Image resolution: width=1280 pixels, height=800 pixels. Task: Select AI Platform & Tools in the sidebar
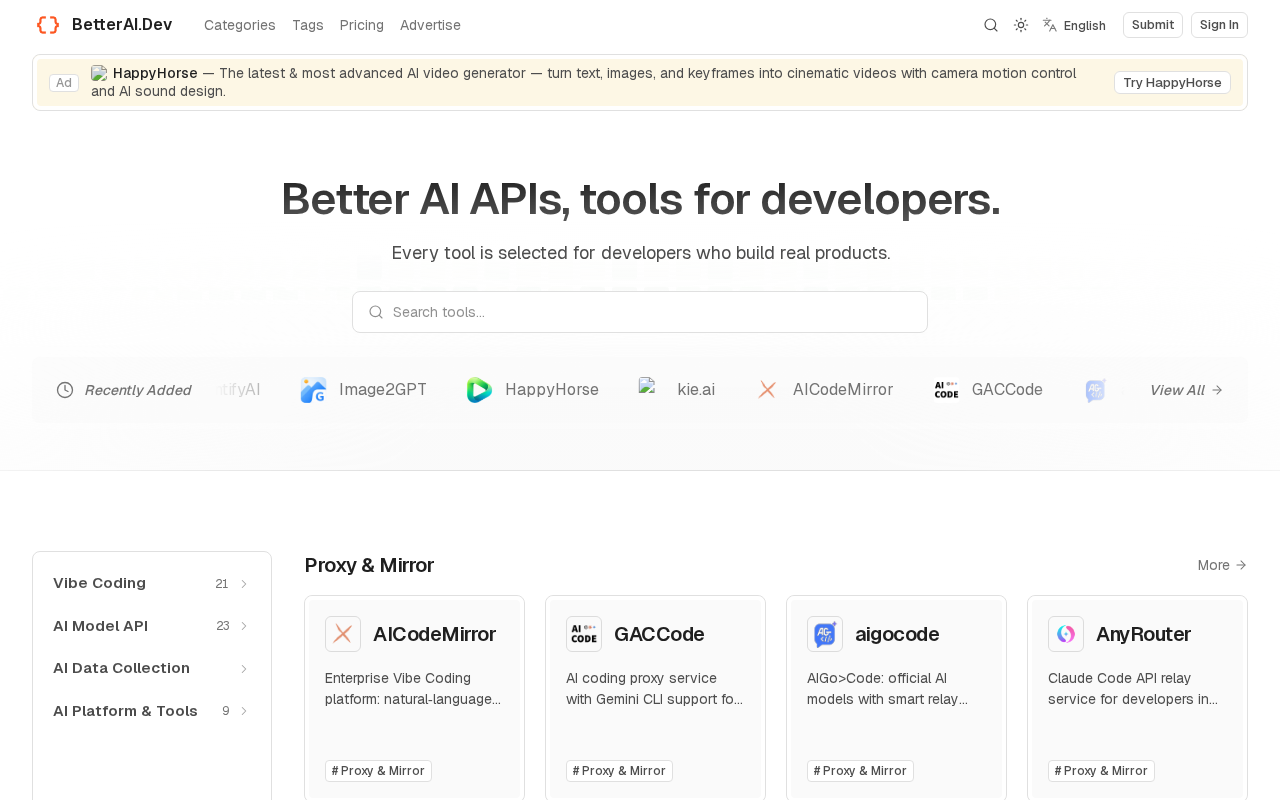click(125, 711)
